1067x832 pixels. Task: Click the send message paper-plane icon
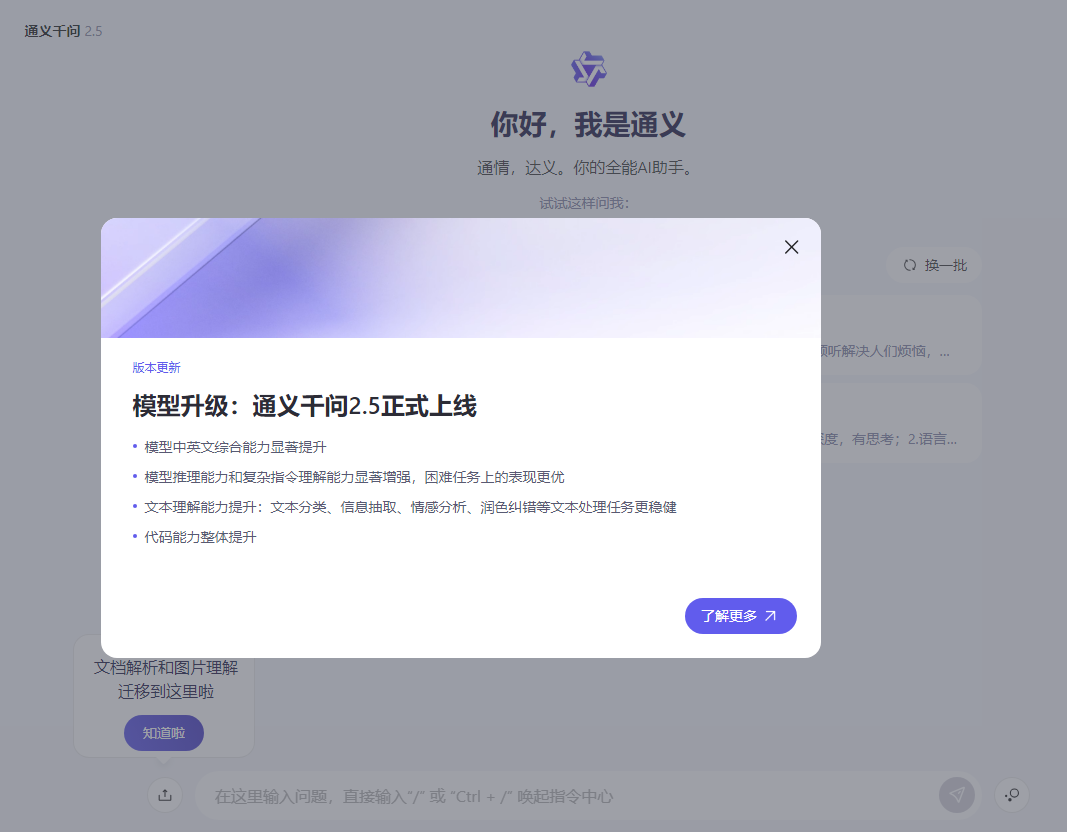(957, 795)
